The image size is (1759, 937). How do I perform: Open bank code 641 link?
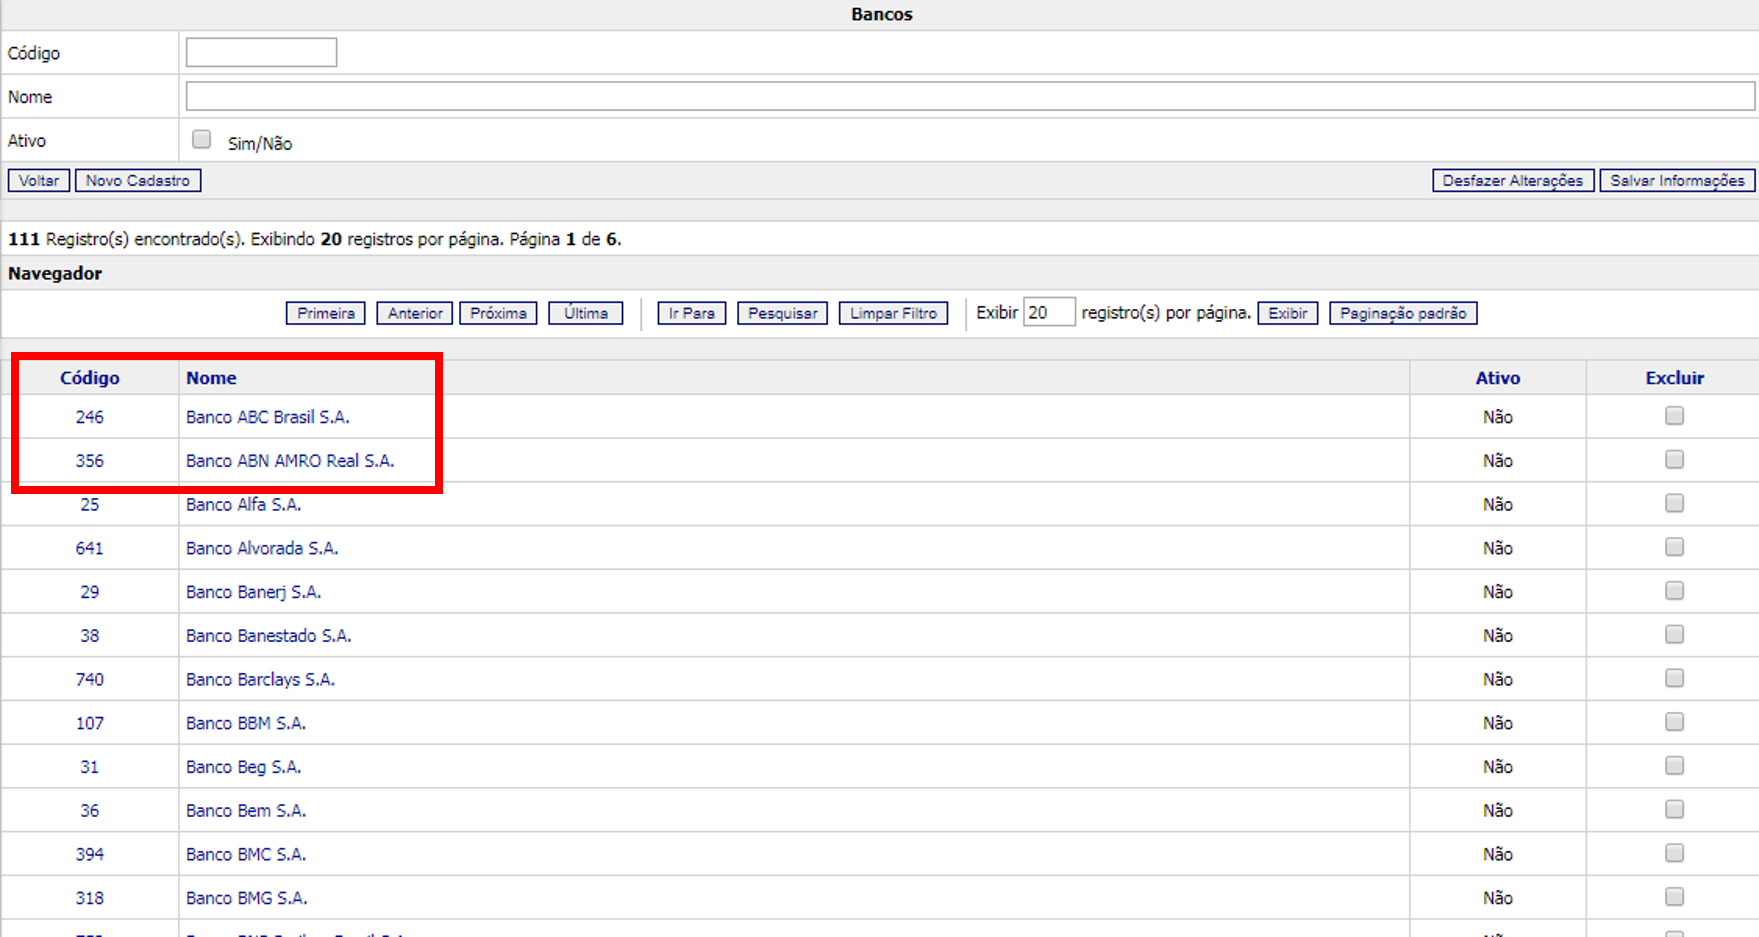pos(89,548)
